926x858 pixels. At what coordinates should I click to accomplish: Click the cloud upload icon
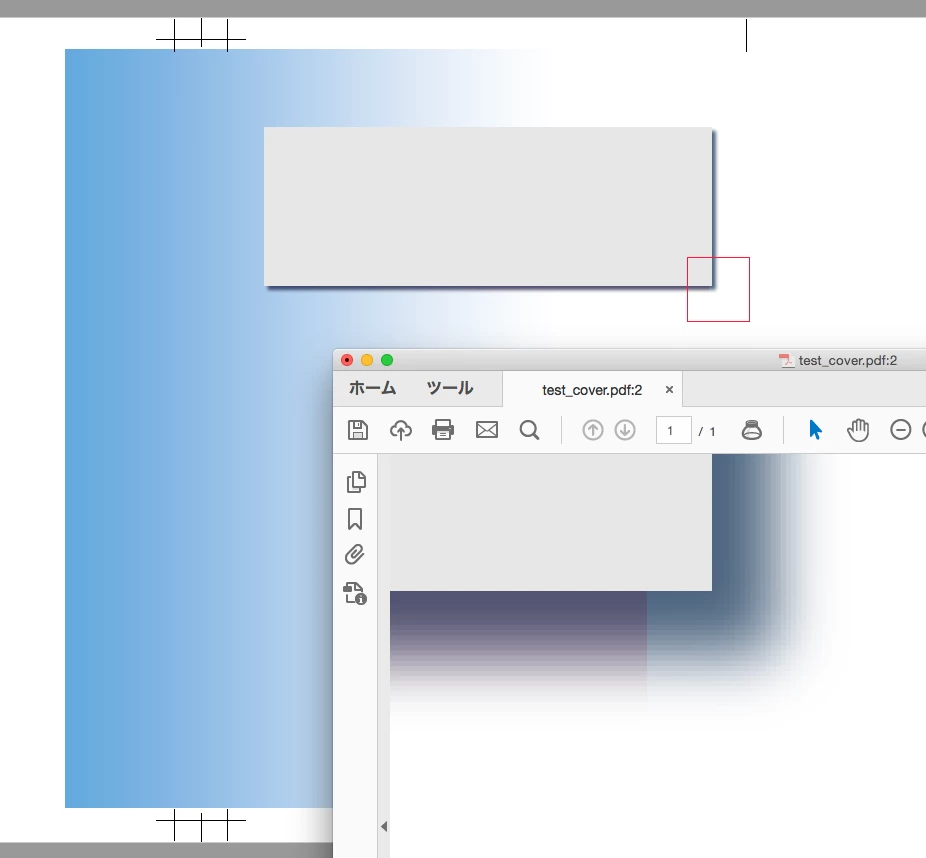point(401,430)
